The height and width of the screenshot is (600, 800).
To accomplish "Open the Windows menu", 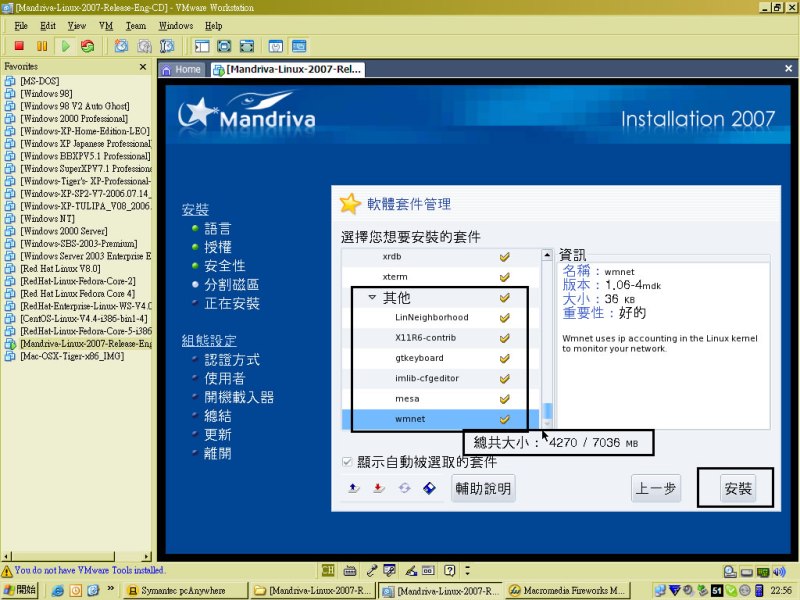I will [176, 26].
